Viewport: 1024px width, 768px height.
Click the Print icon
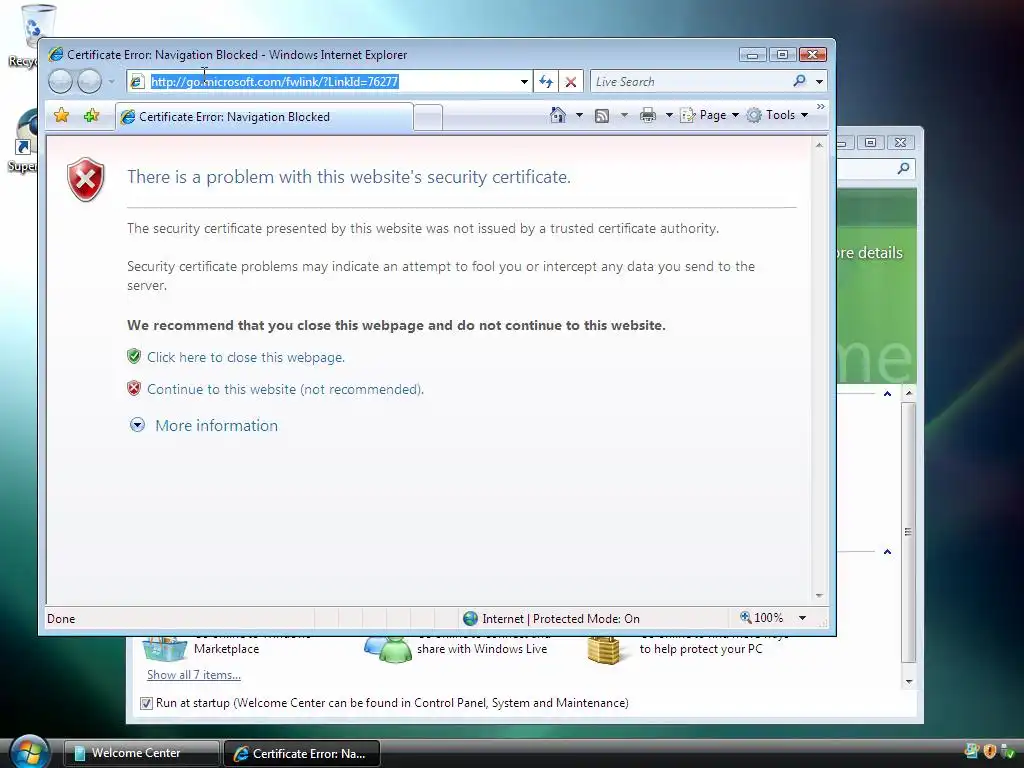[x=648, y=116]
